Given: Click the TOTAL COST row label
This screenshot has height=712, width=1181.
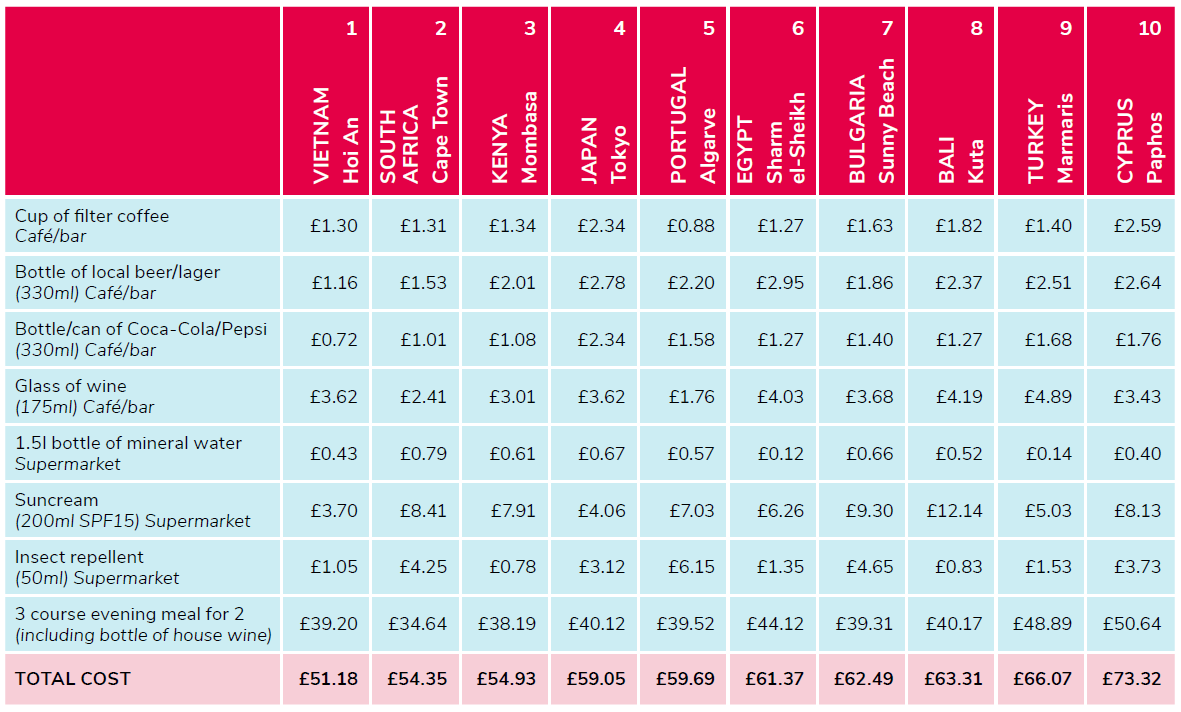Looking at the screenshot, I should (x=73, y=678).
